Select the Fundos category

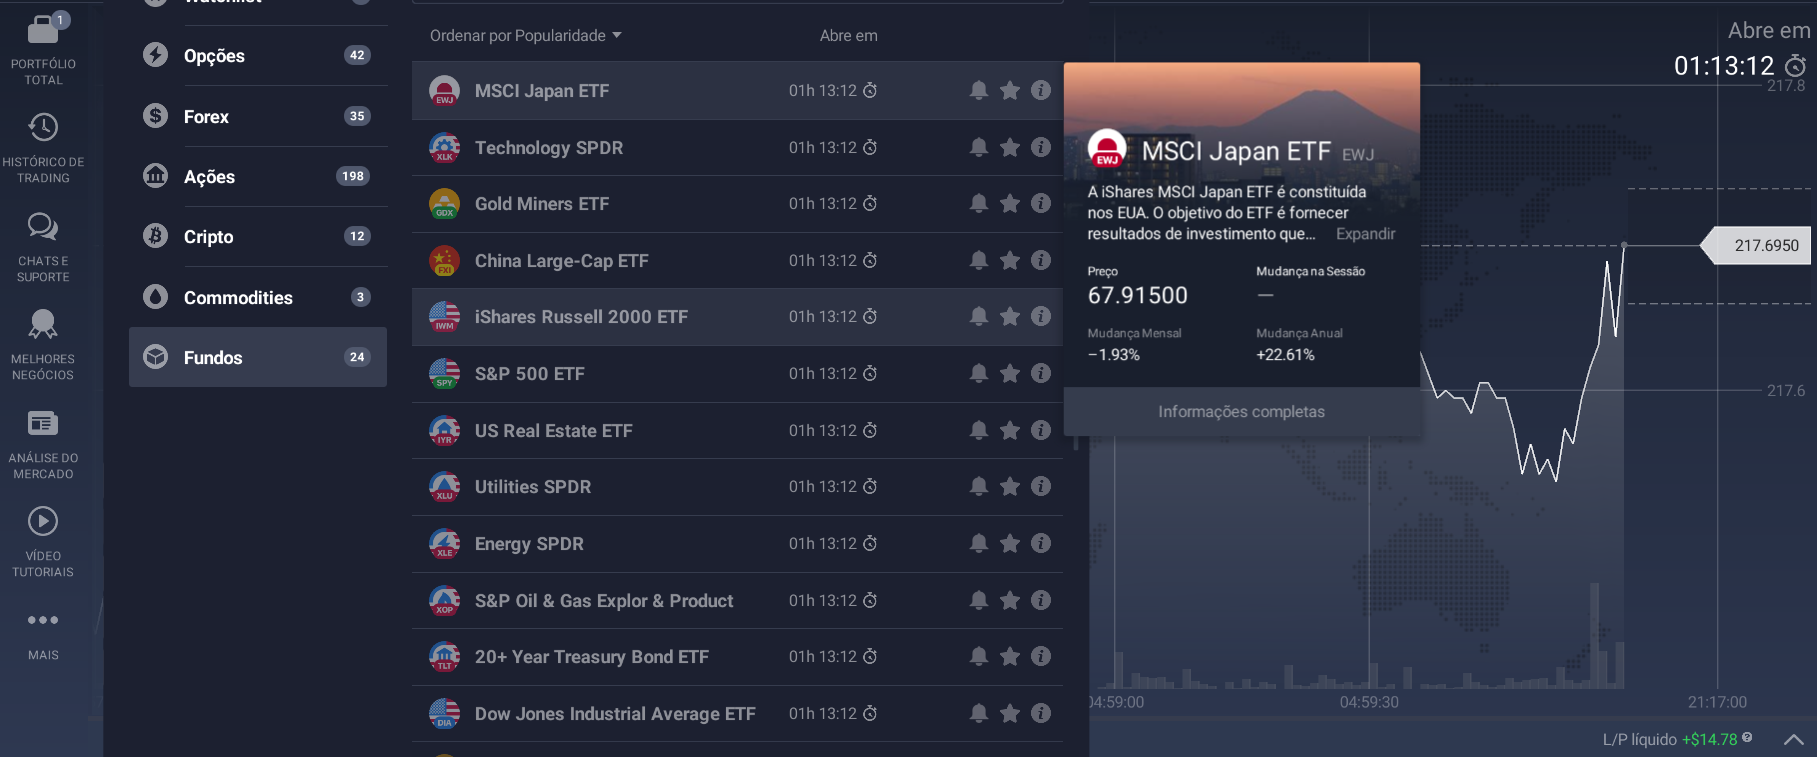258,357
